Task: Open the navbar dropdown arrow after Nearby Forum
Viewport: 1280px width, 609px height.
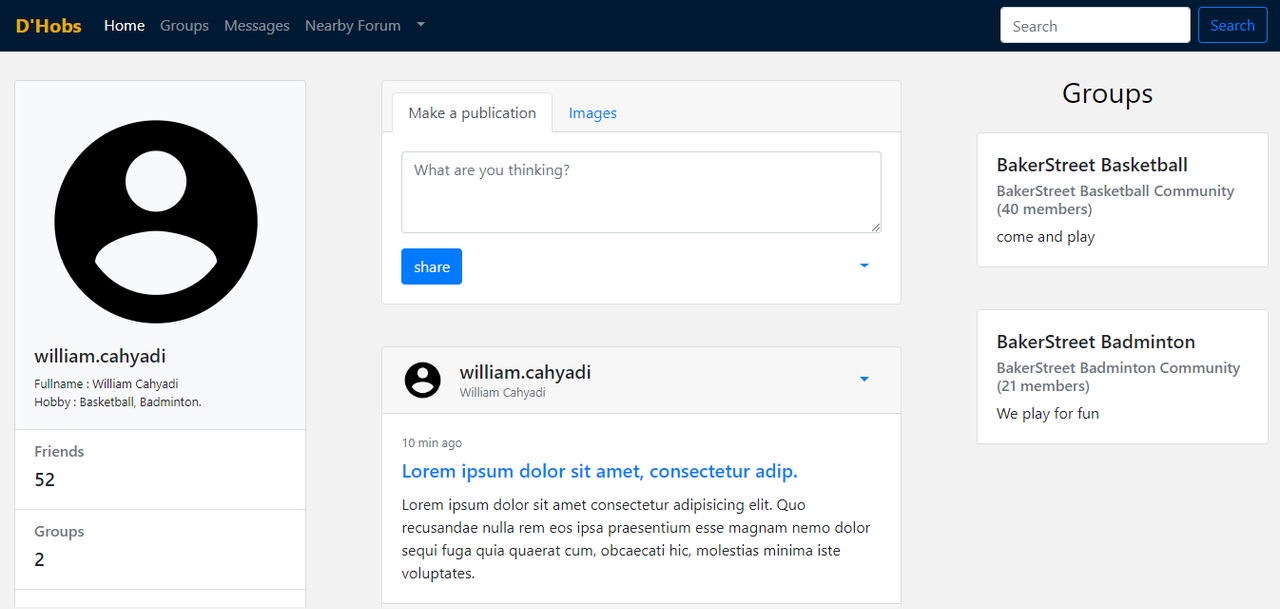Action: click(x=421, y=25)
